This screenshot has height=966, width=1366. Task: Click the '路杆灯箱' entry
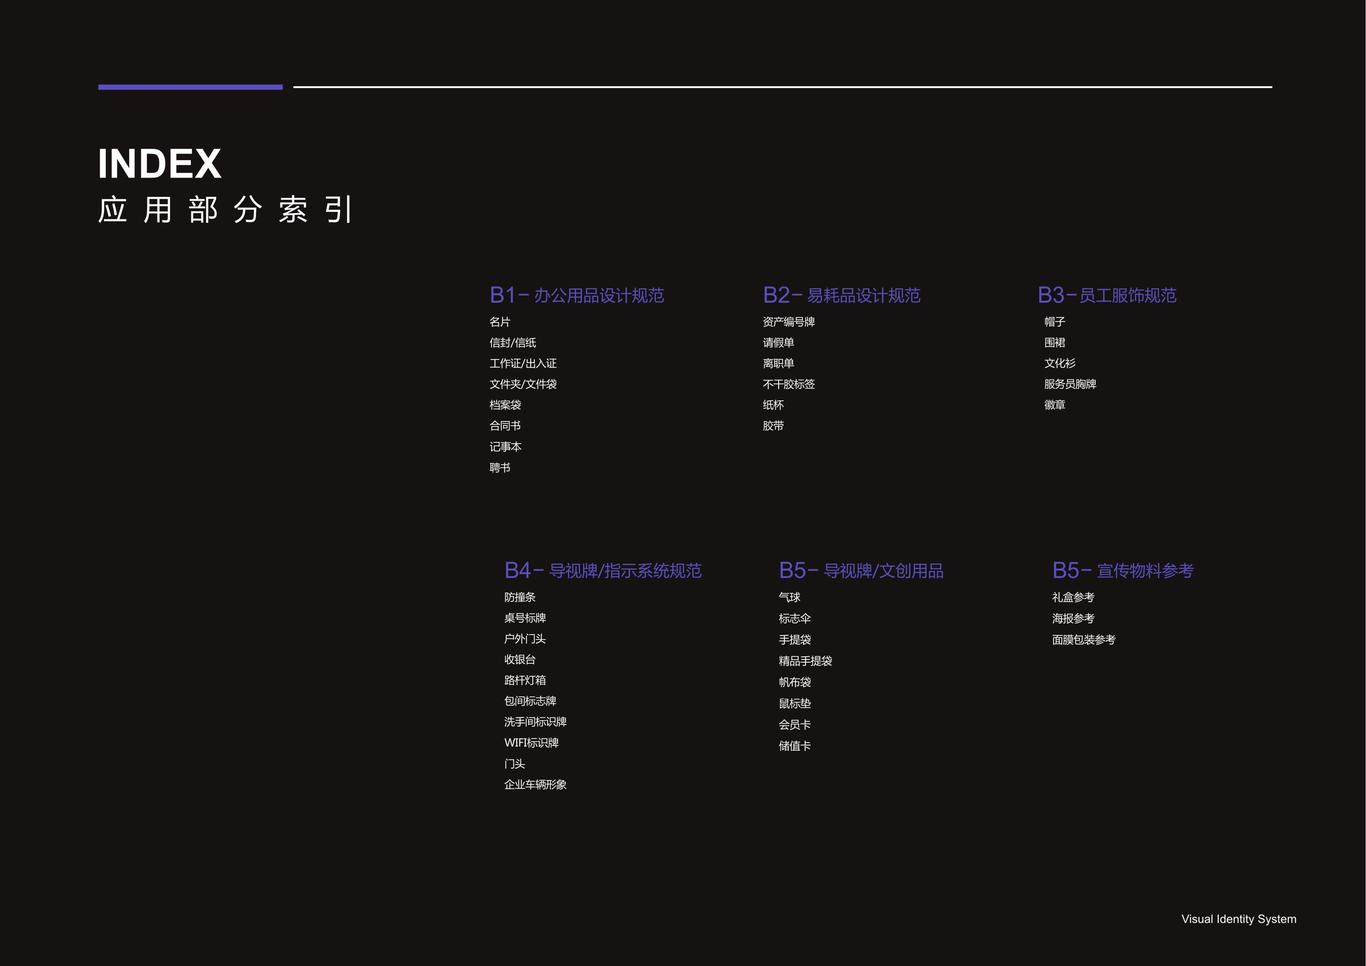pyautogui.click(x=525, y=681)
